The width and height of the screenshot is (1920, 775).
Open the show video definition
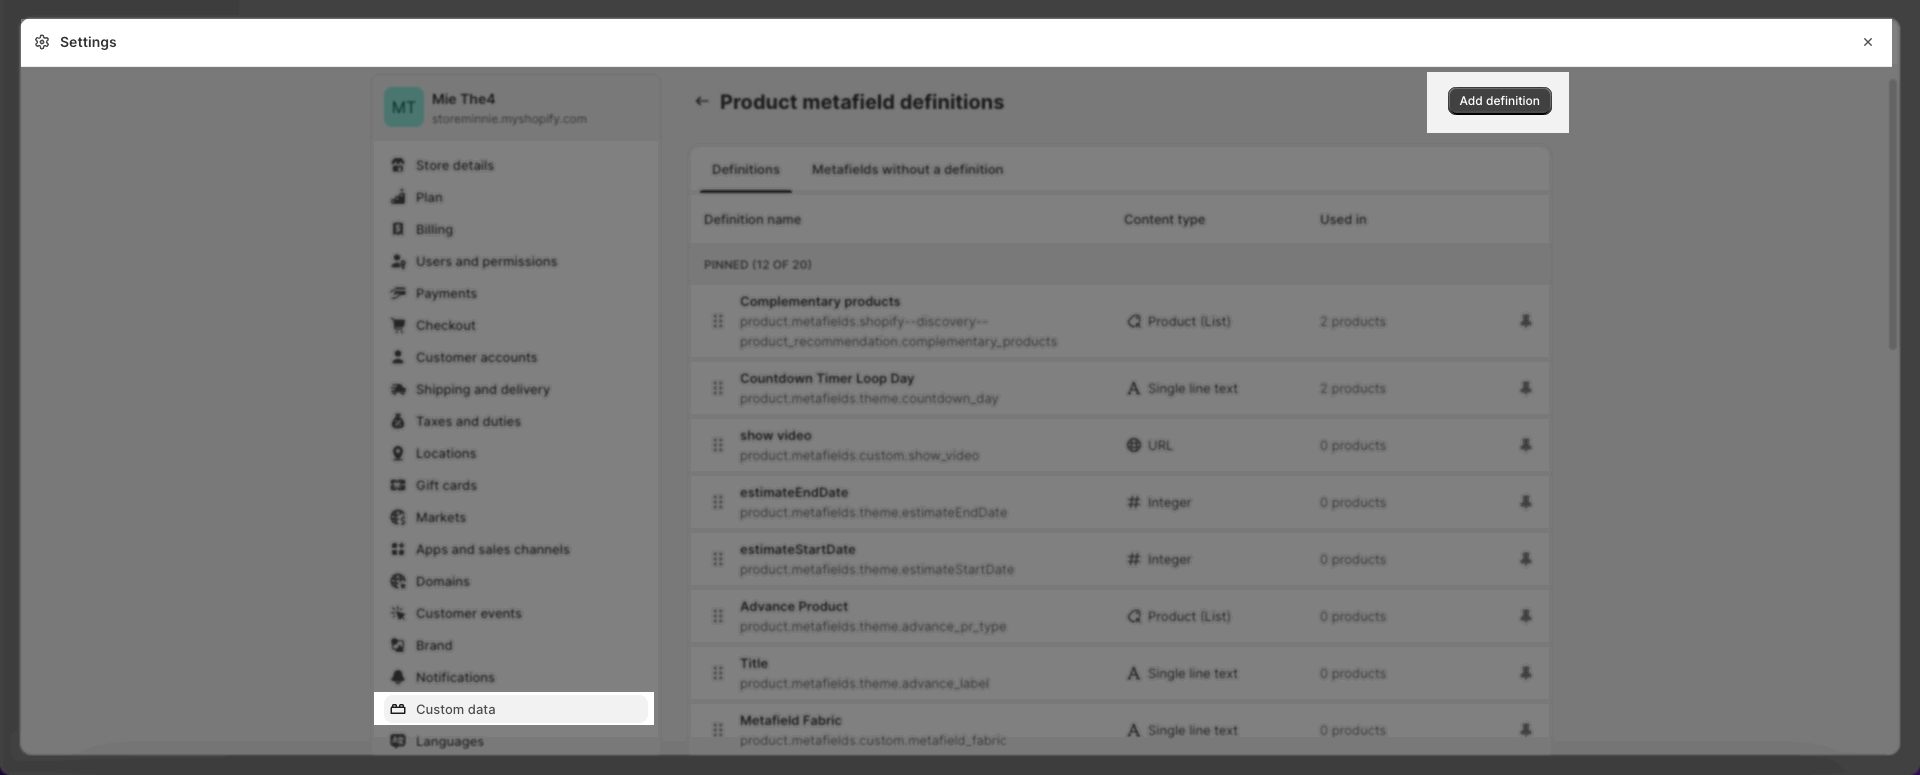pyautogui.click(x=775, y=436)
